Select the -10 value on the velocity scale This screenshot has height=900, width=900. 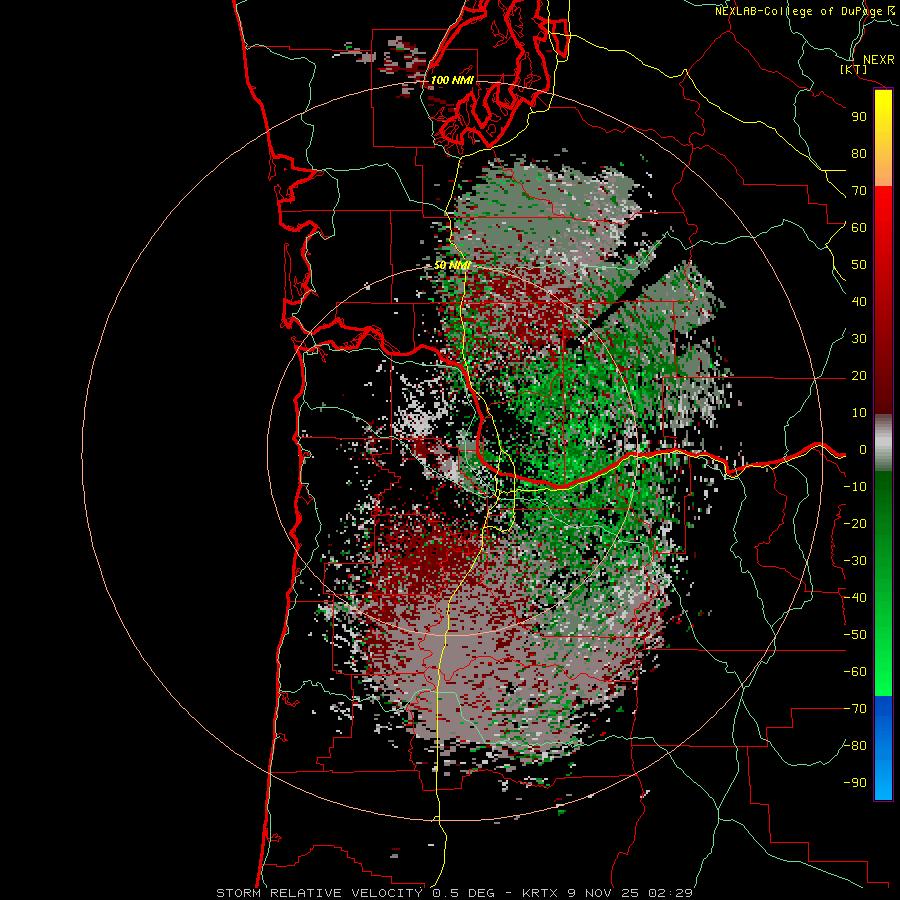pos(855,487)
